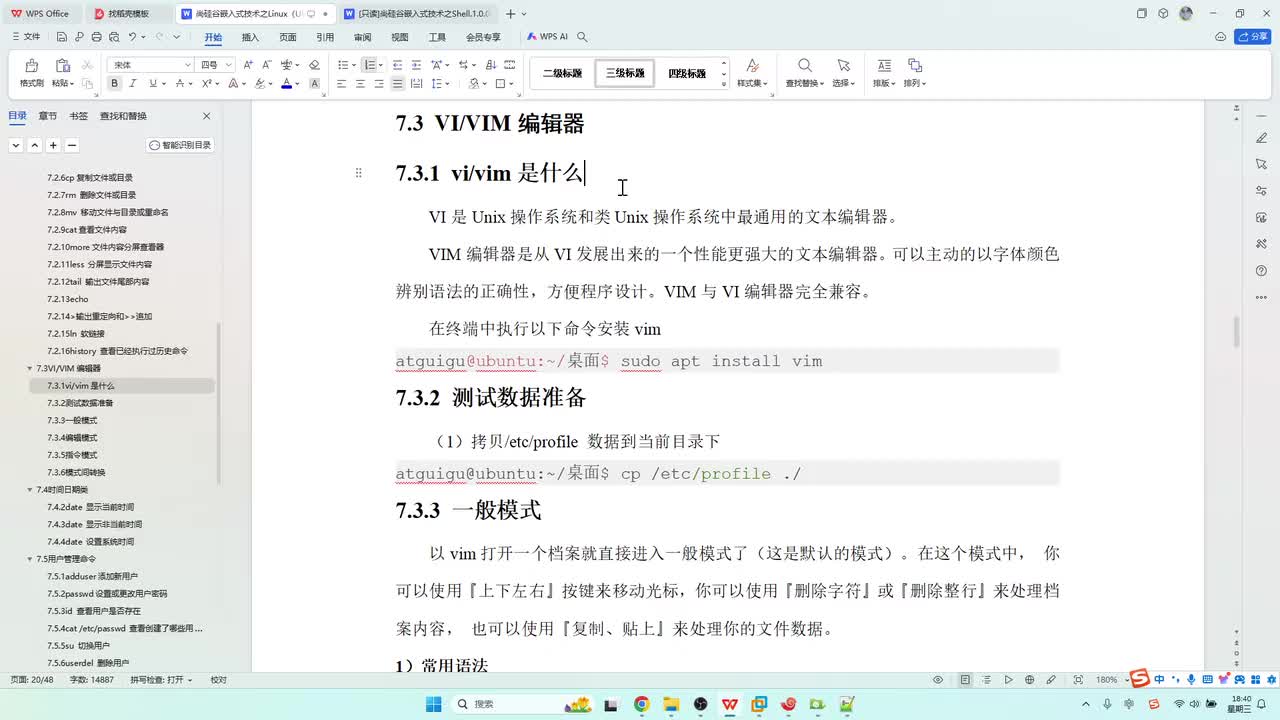The height and width of the screenshot is (720, 1280).
Task: Collapse the 7.3VI/VIM 编辑器 outline node
Action: tap(29, 368)
